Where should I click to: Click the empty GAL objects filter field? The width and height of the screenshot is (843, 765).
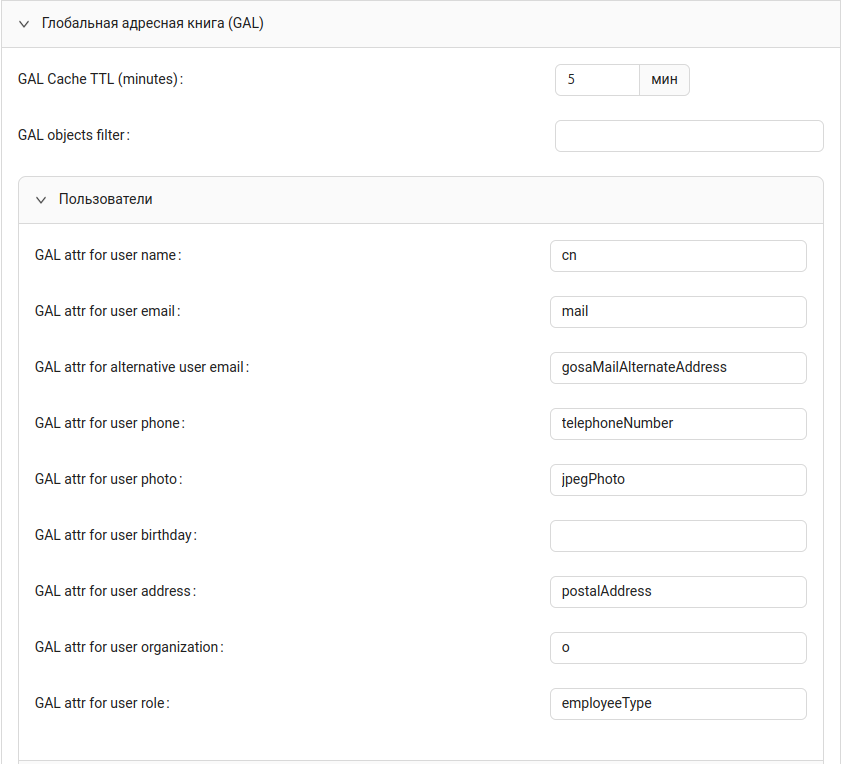tap(688, 136)
